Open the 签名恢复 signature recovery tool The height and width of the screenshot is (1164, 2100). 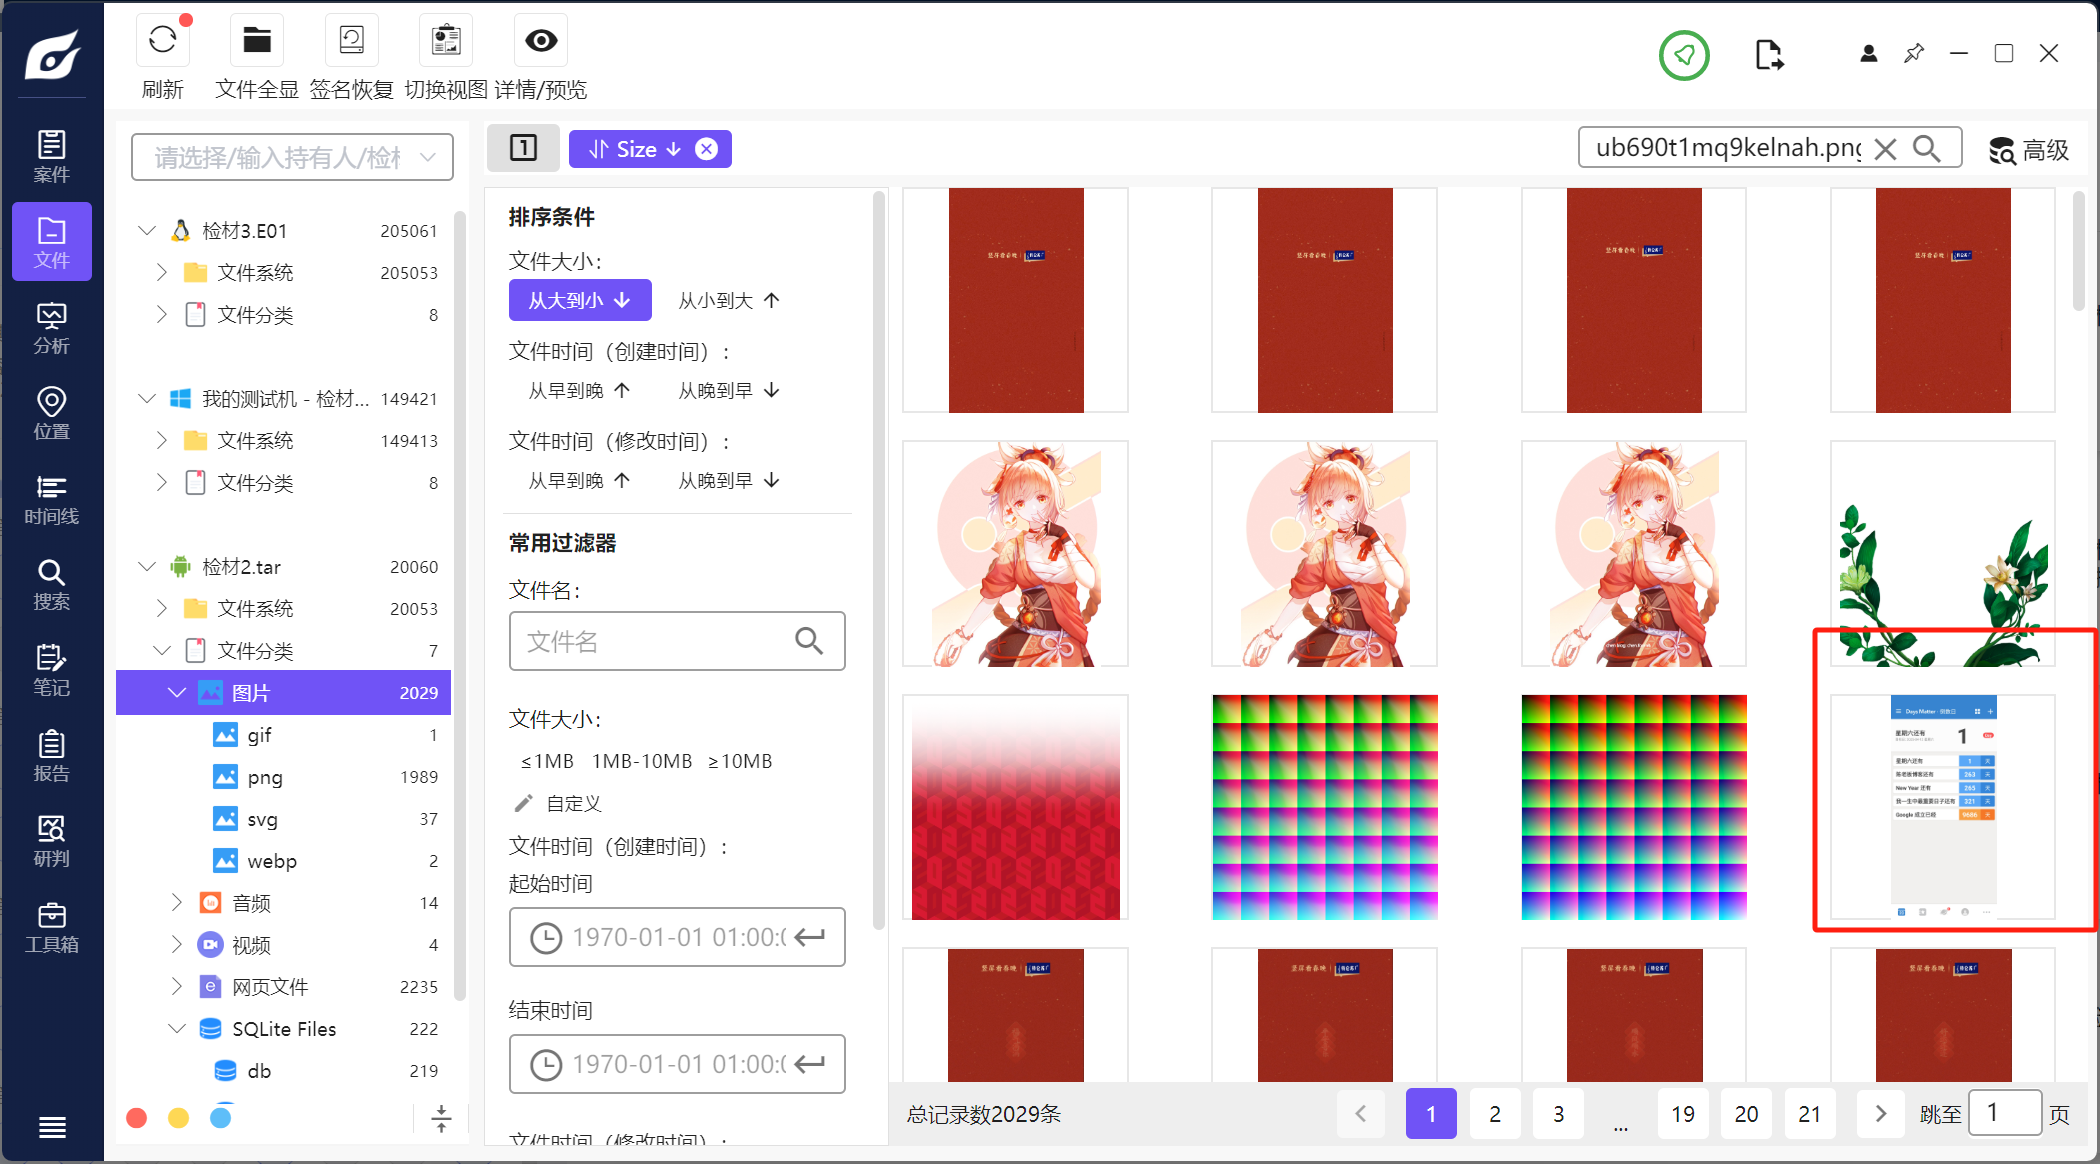[x=351, y=42]
